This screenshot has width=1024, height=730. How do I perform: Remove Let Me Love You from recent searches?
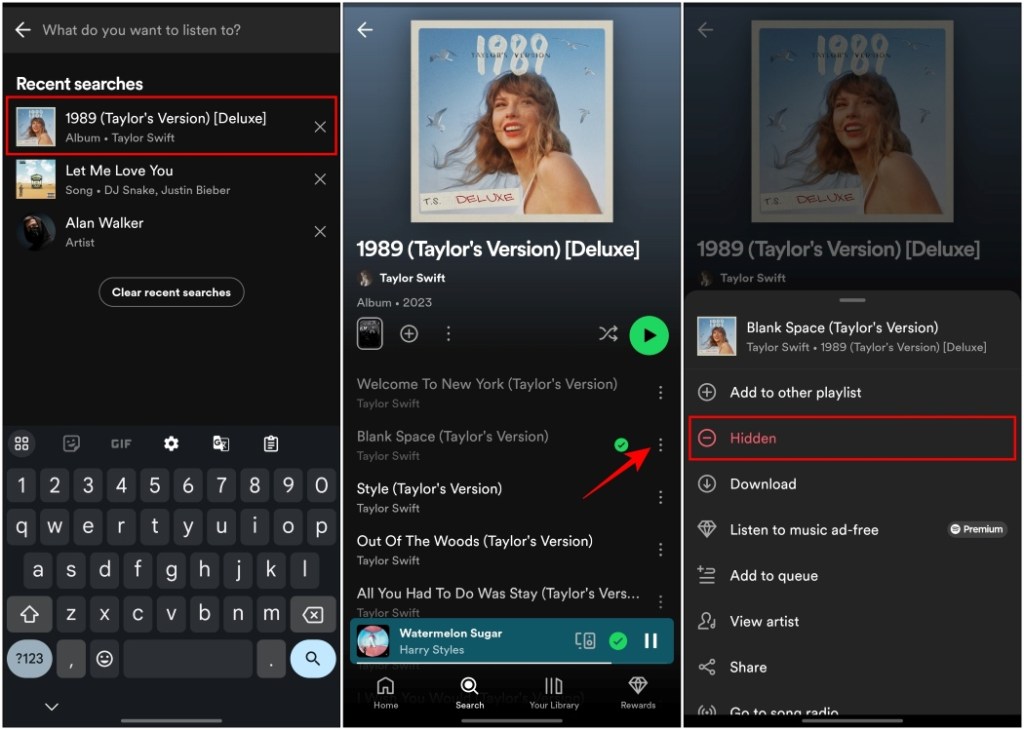click(320, 179)
